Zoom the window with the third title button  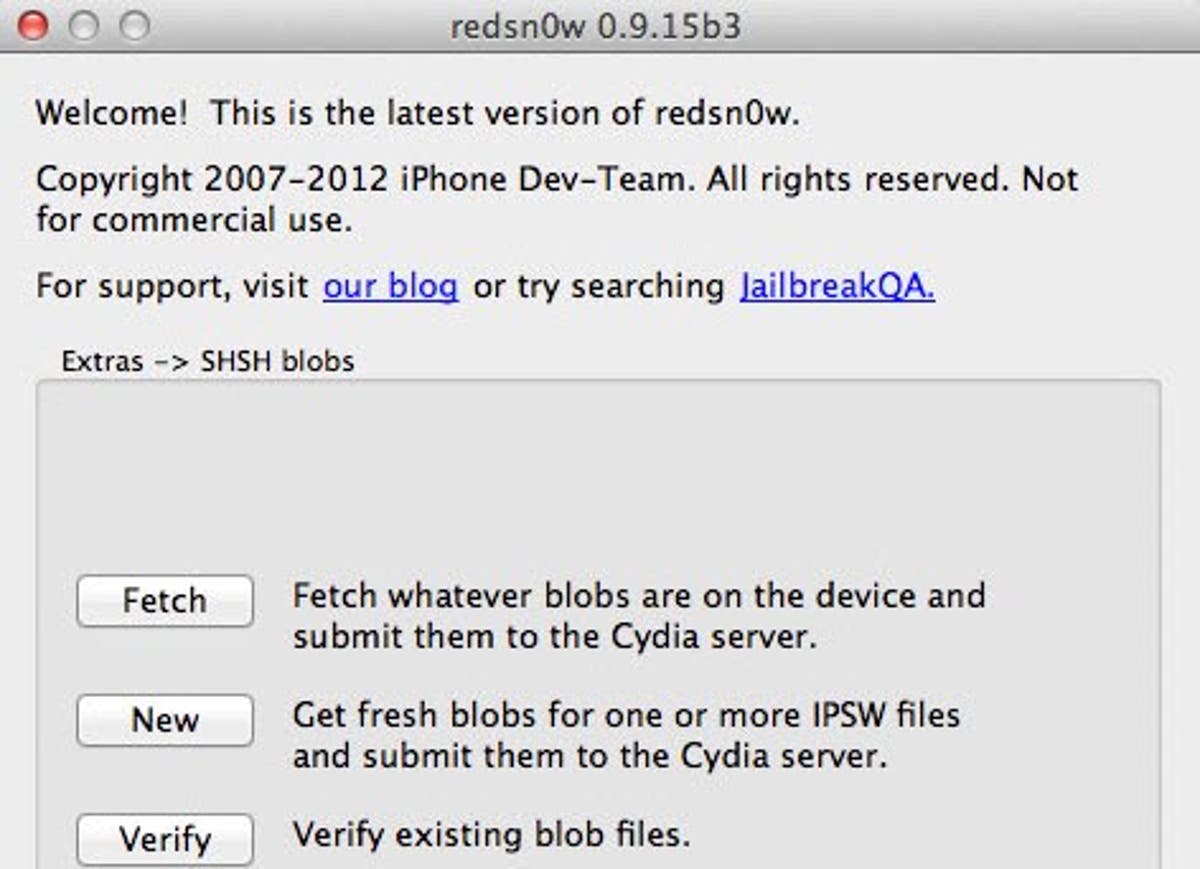(134, 26)
